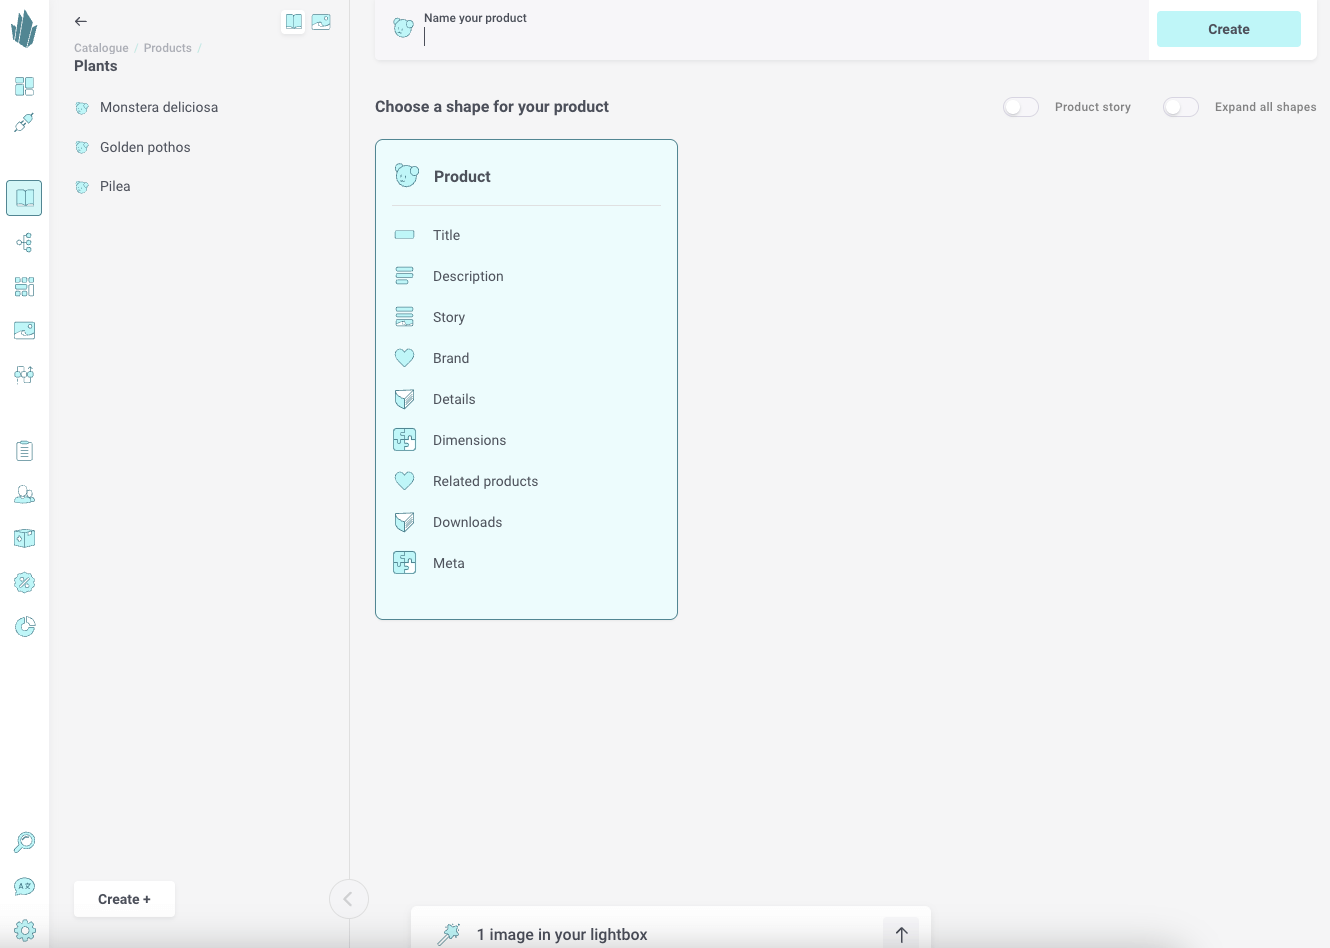The height and width of the screenshot is (948, 1330).
Task: Toggle the Product story switch
Action: [x=1021, y=107]
